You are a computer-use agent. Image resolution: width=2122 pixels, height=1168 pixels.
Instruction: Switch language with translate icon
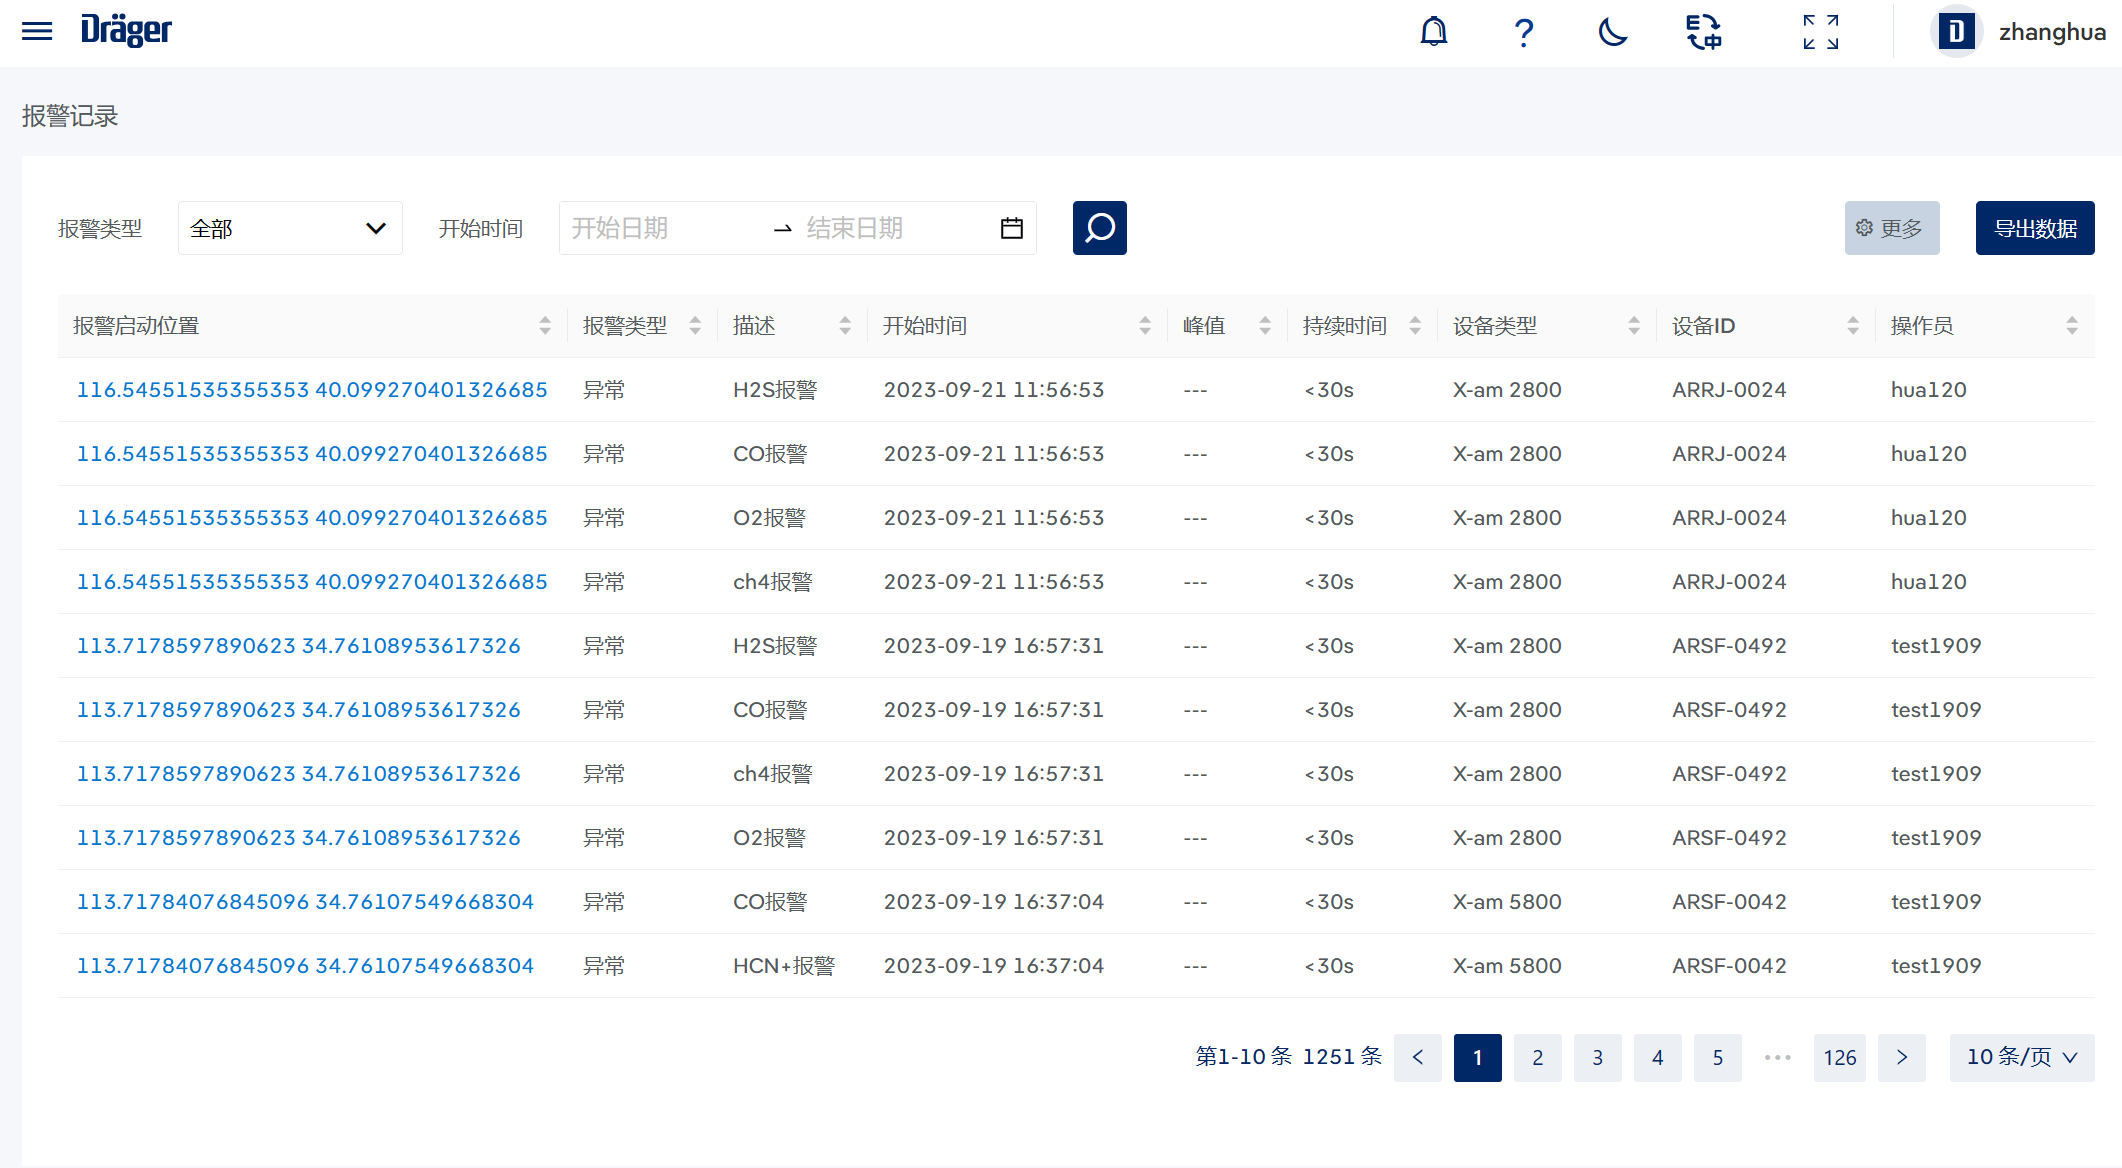click(1703, 32)
